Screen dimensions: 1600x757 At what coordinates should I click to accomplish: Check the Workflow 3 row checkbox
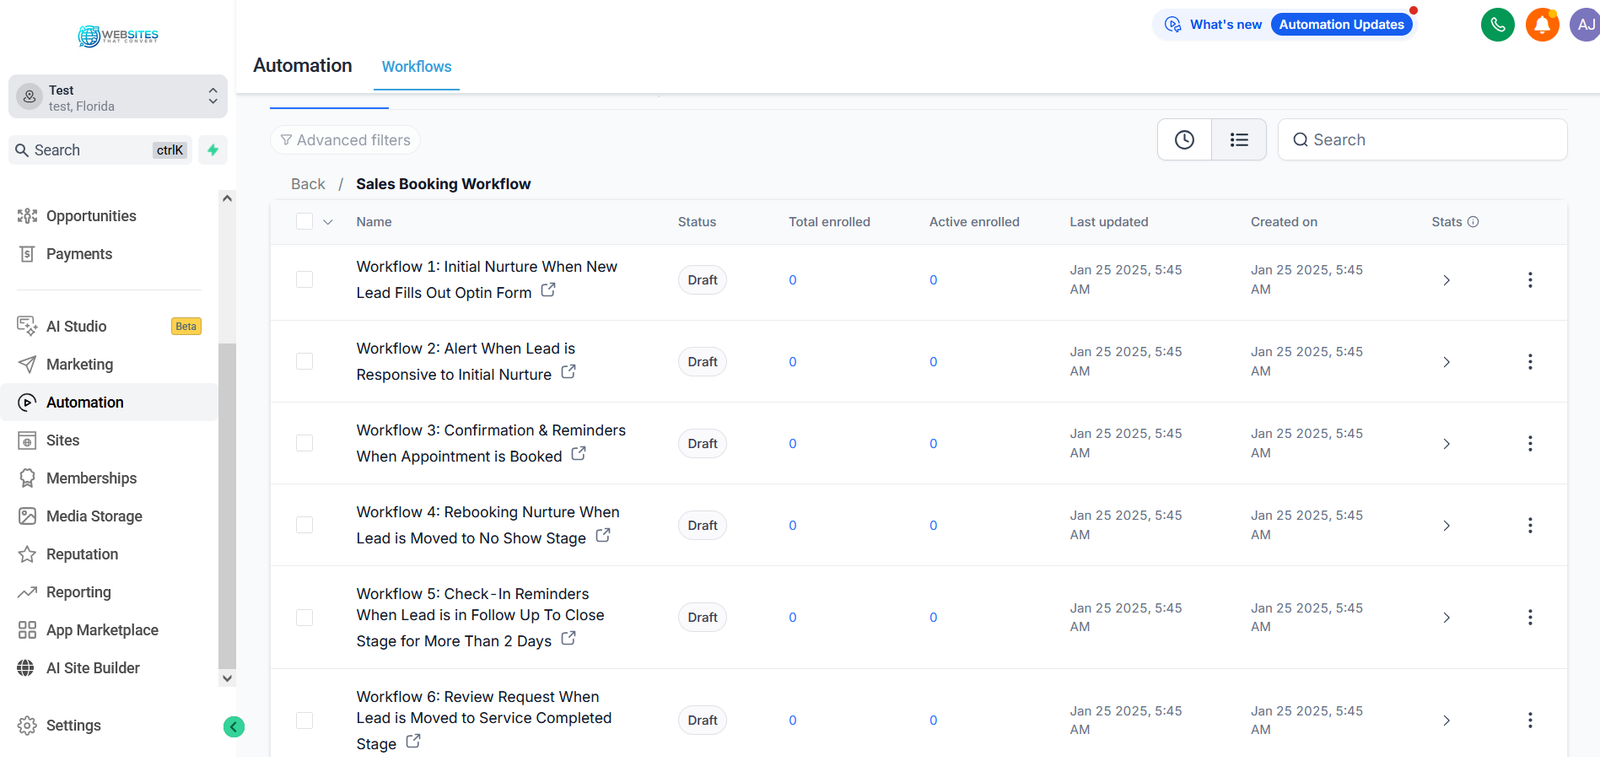pos(305,444)
